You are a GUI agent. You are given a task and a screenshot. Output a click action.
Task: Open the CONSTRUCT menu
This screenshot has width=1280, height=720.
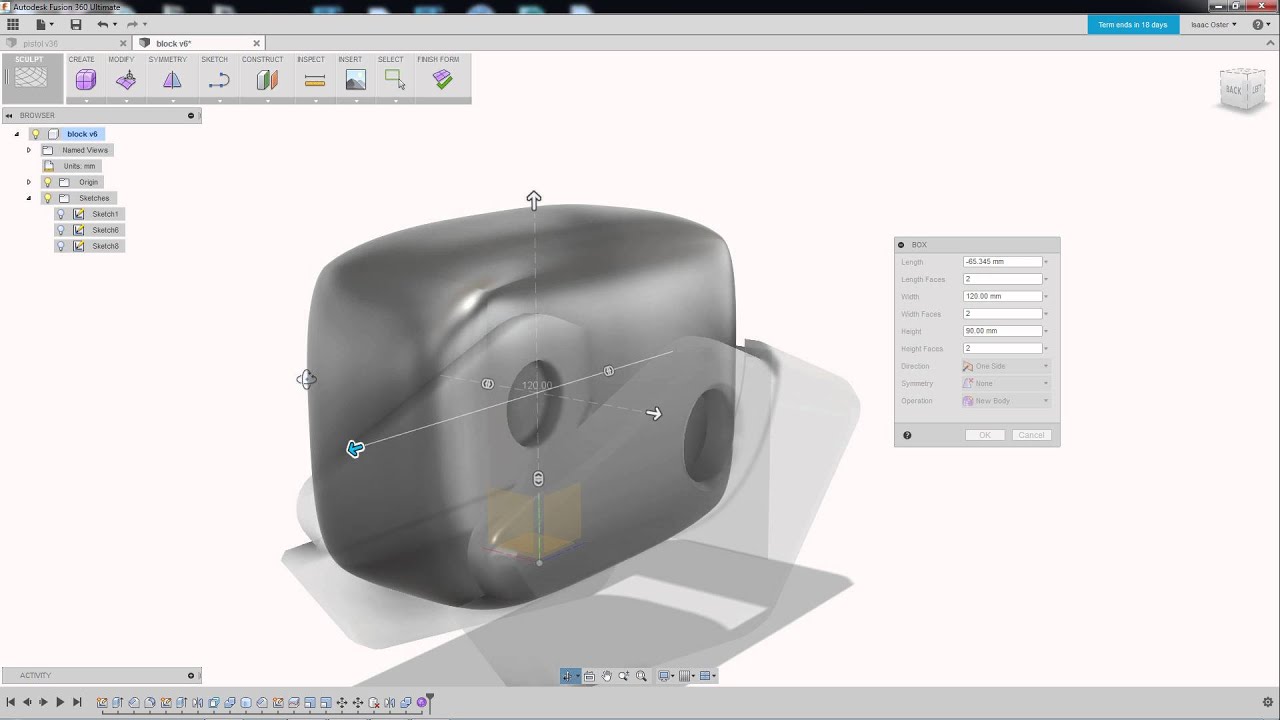point(263,59)
